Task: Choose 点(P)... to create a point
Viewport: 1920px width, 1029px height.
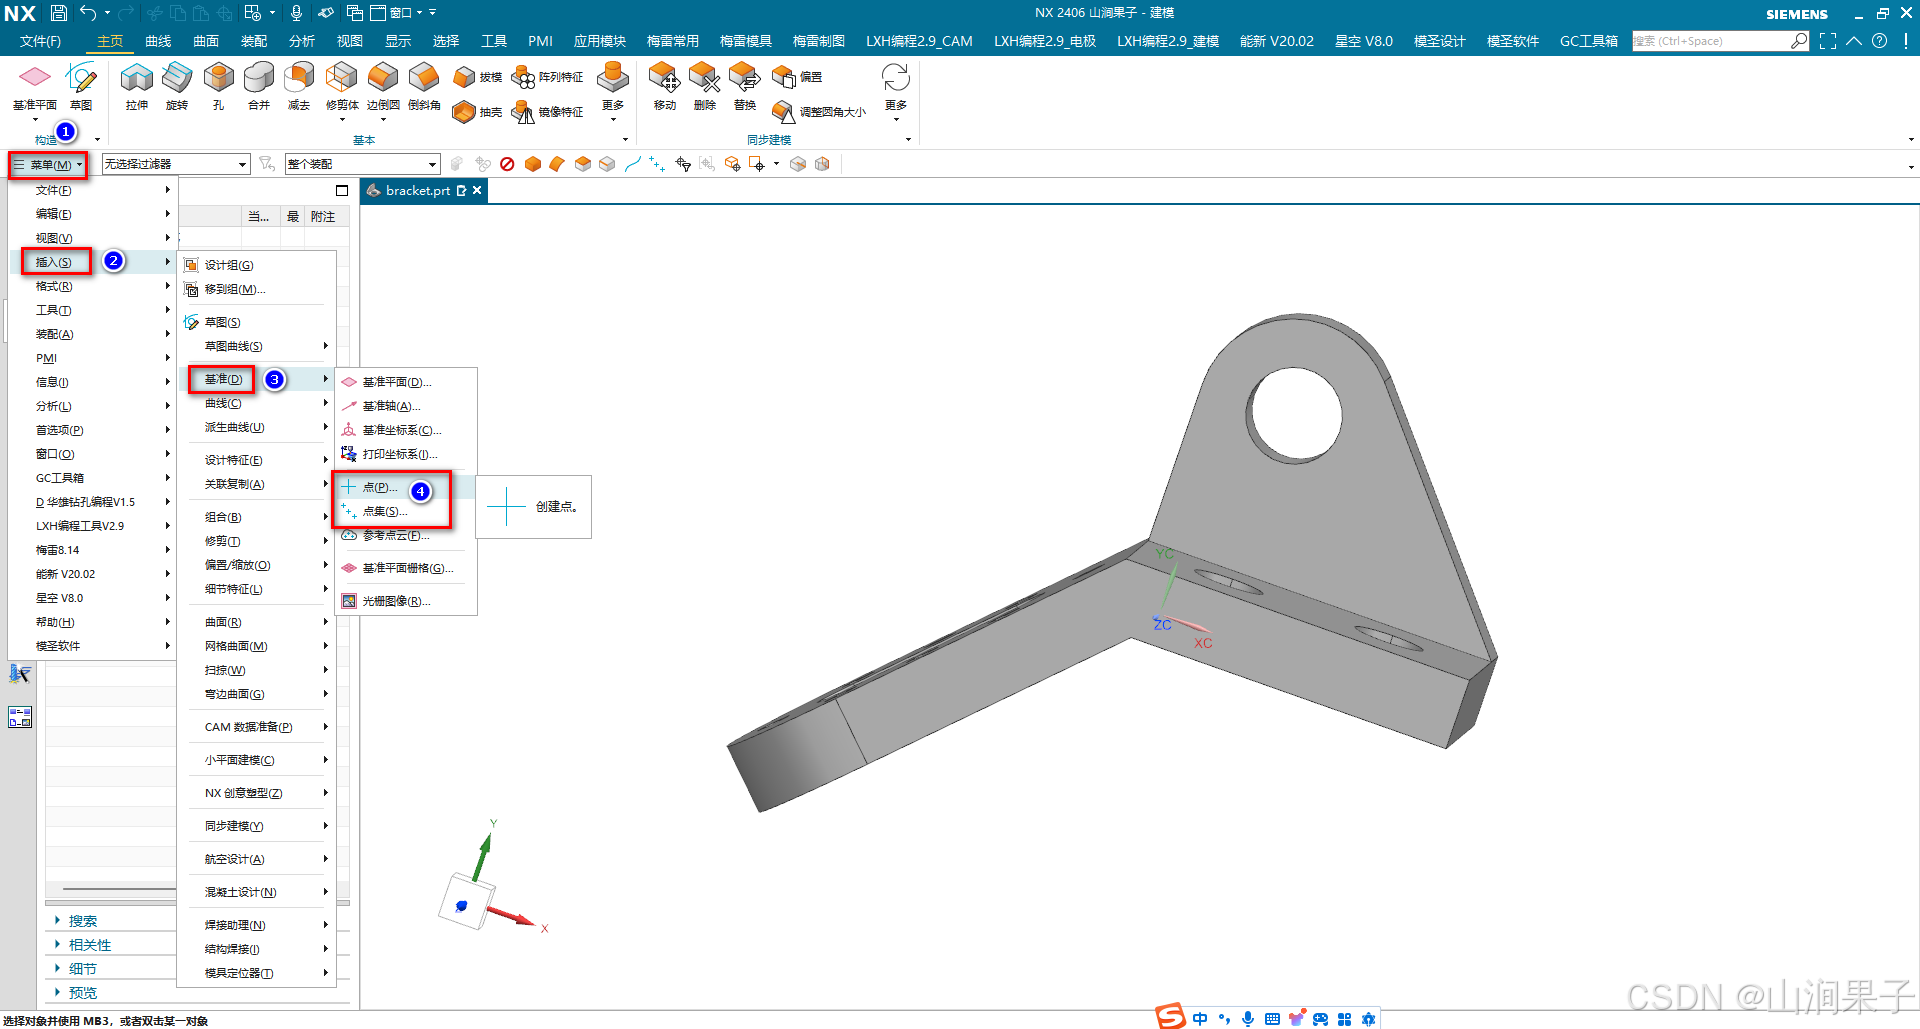Action: 380,487
